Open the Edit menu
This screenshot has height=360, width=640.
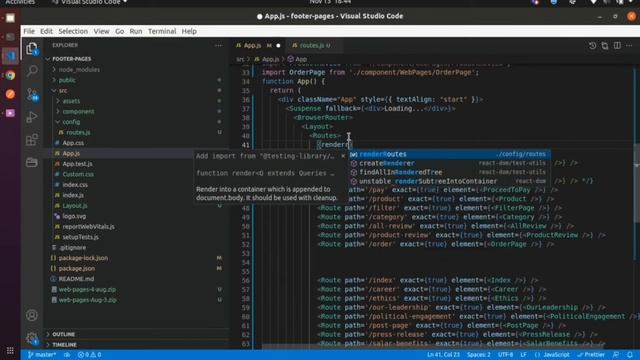pos(46,31)
